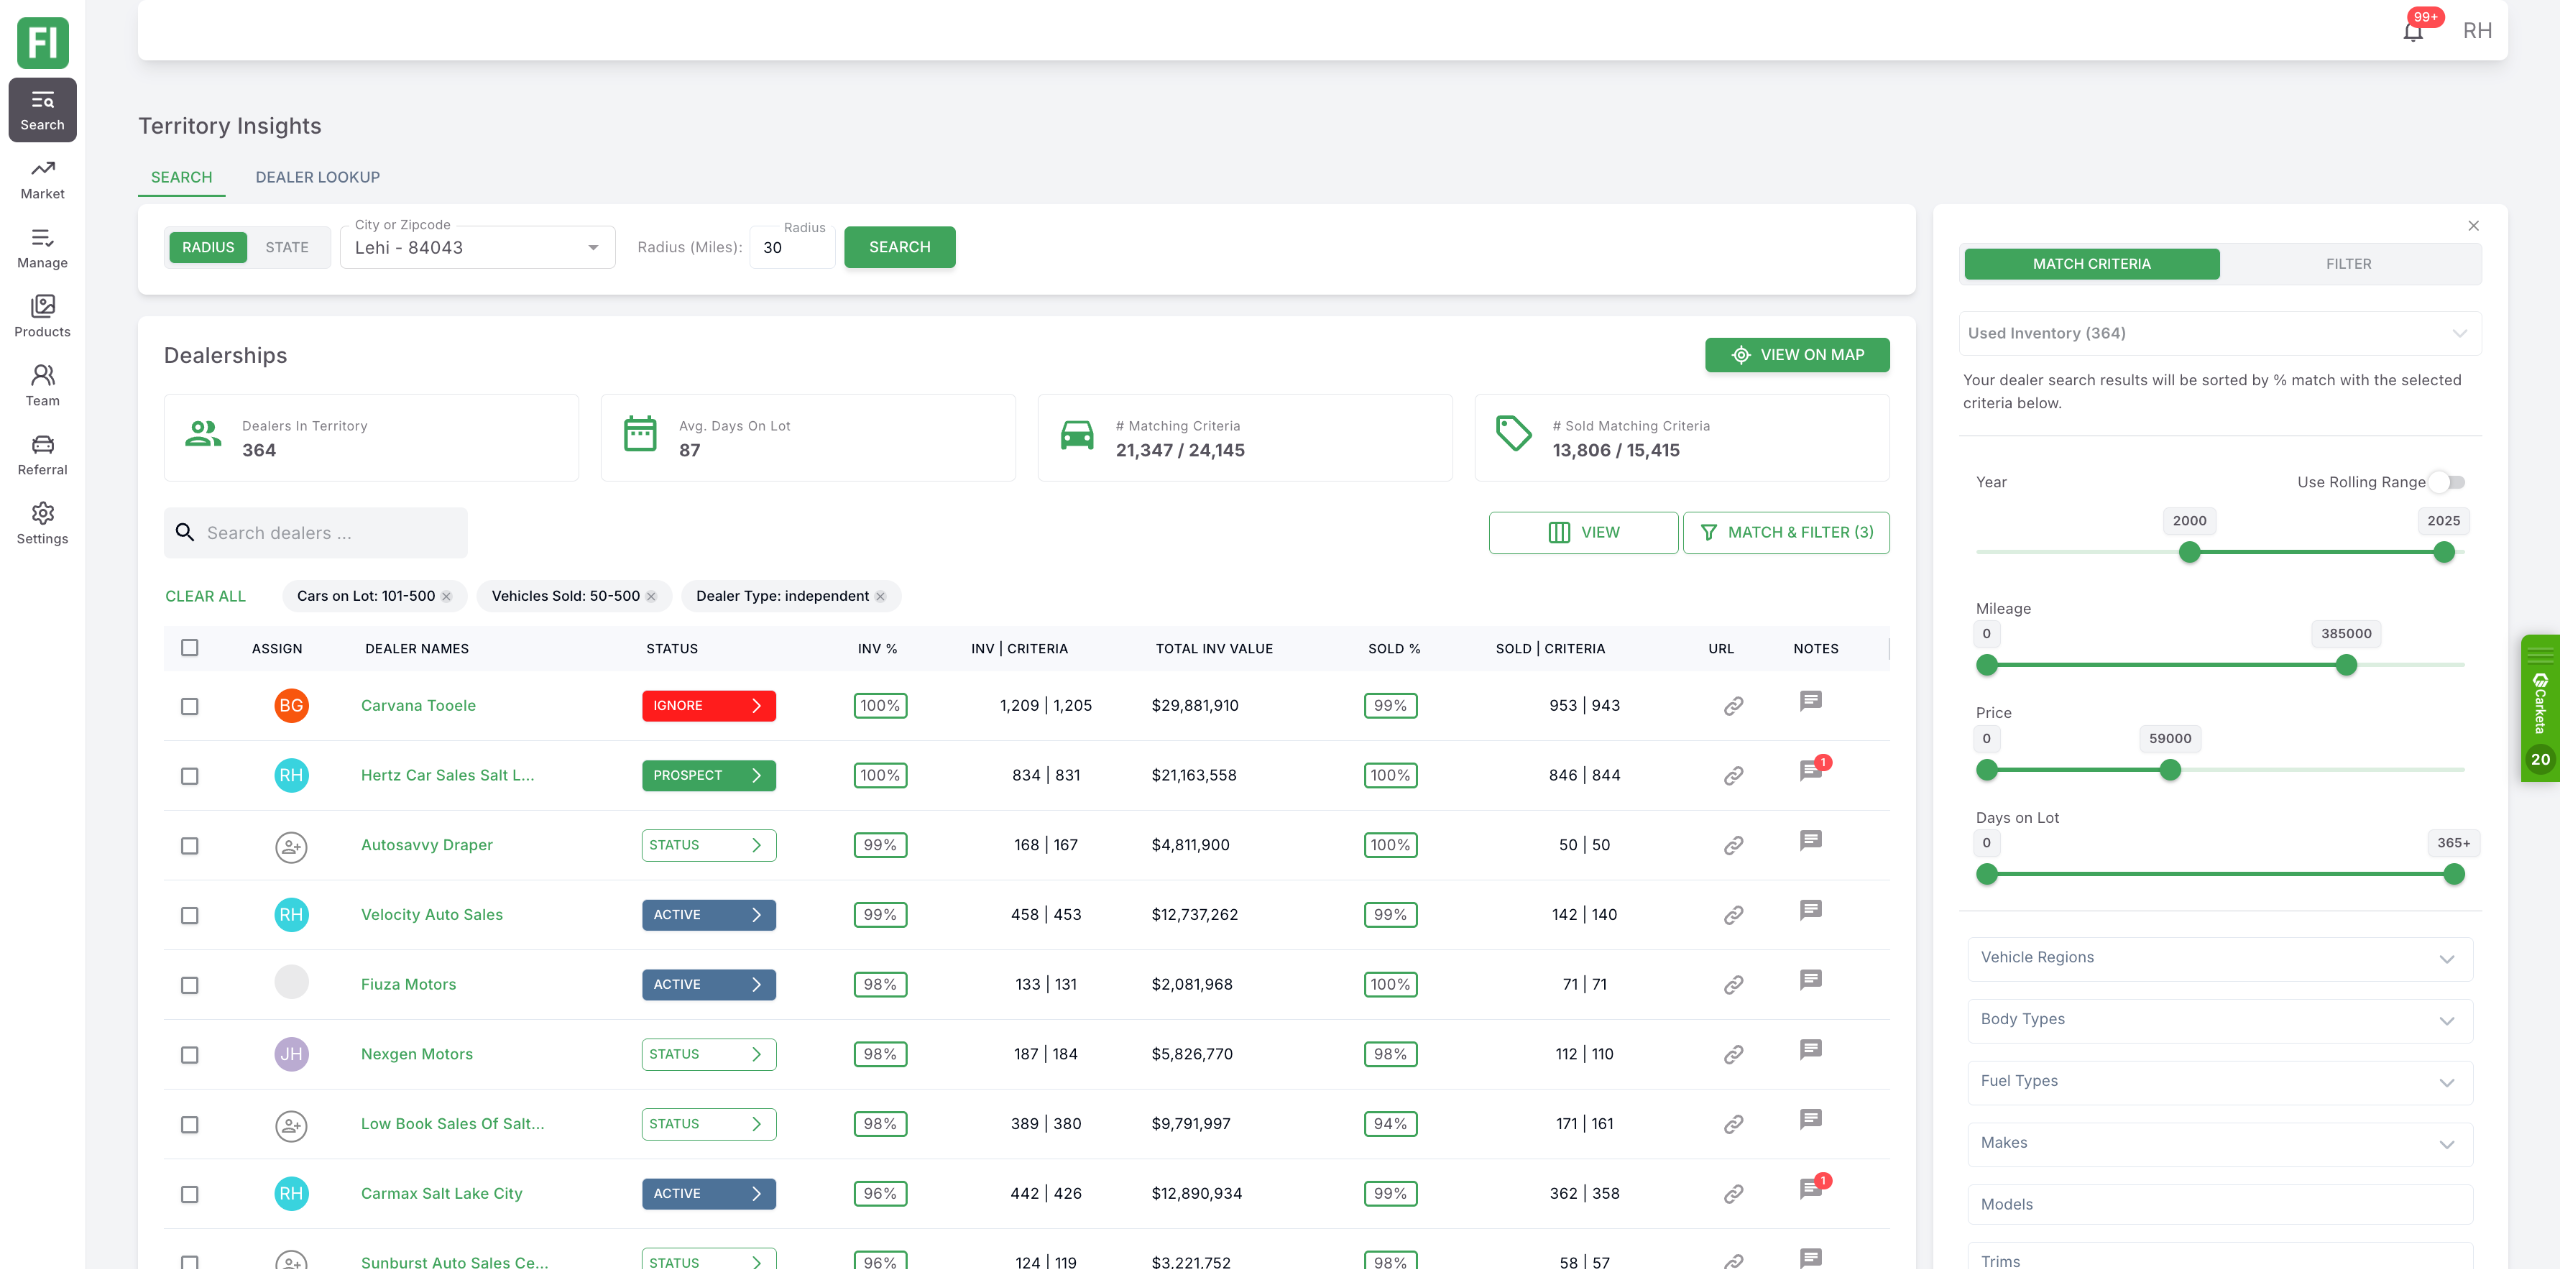The image size is (2560, 1269).
Task: Open URL link icon for Carvana Tooele
Action: 1733,706
